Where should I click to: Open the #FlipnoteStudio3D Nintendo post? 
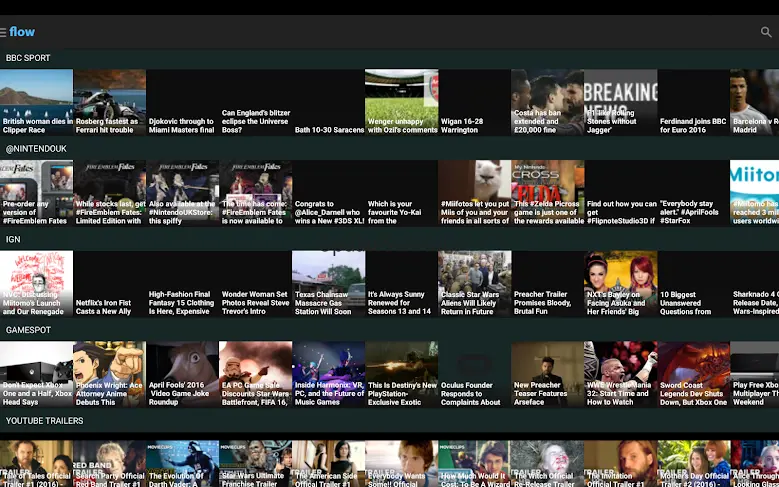(x=620, y=193)
